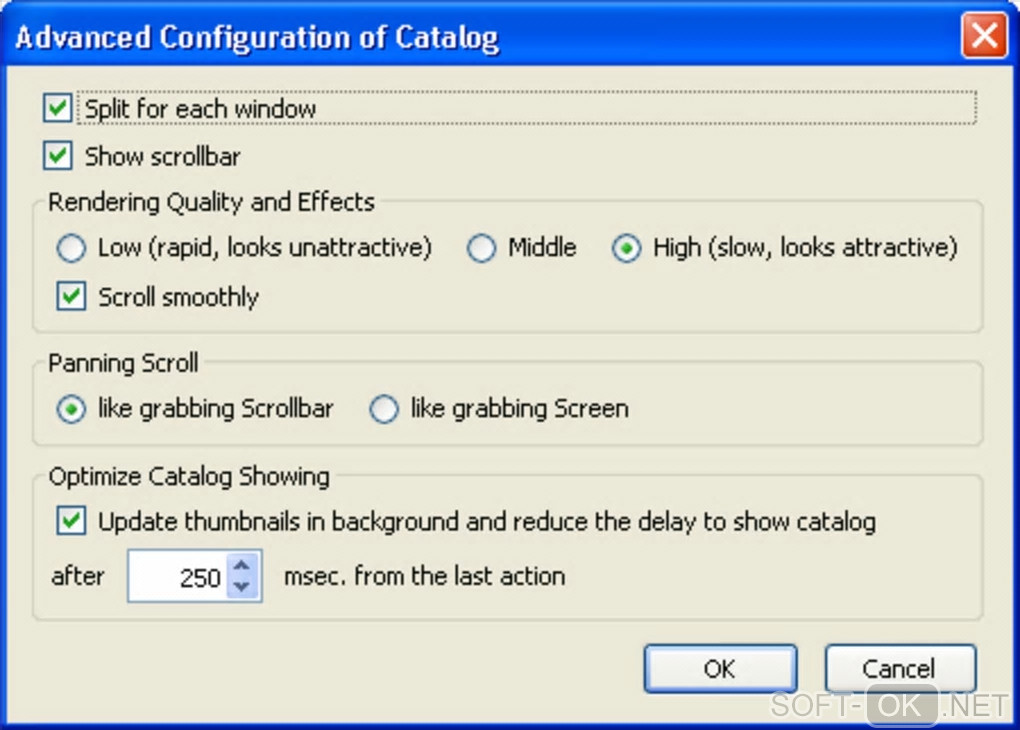Close the Advanced Configuration dialog with X

984,38
